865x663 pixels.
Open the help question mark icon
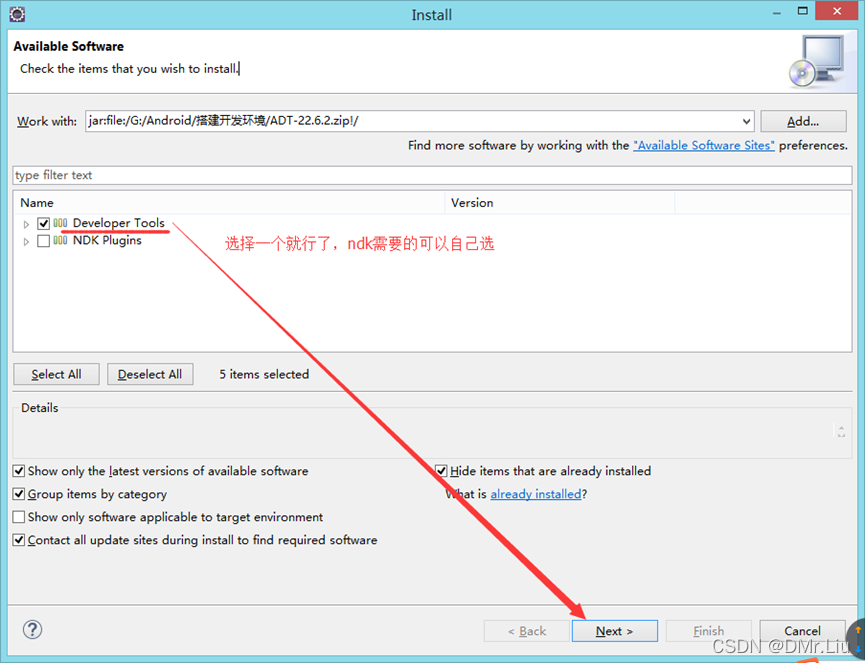point(33,629)
